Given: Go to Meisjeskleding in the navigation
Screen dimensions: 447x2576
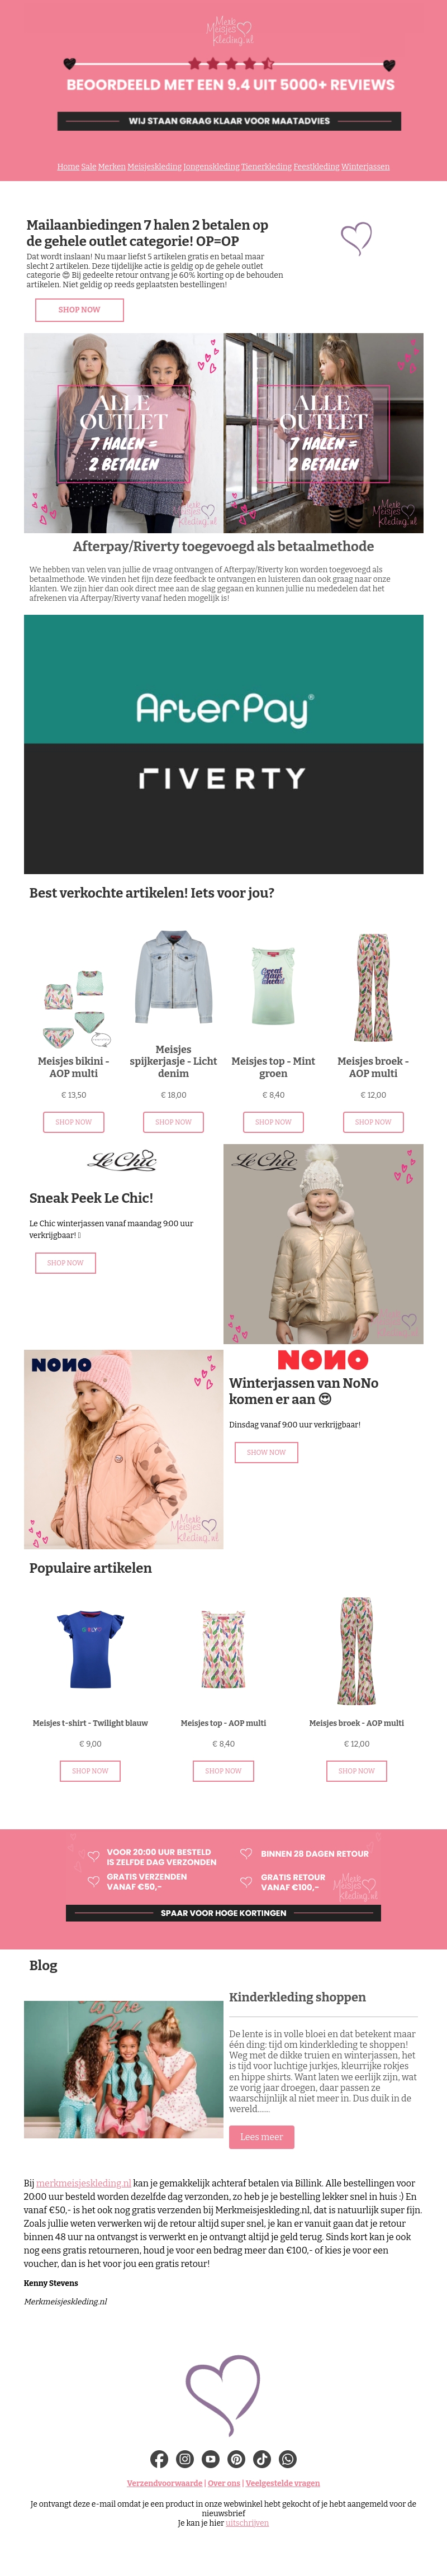Looking at the screenshot, I should point(154,167).
